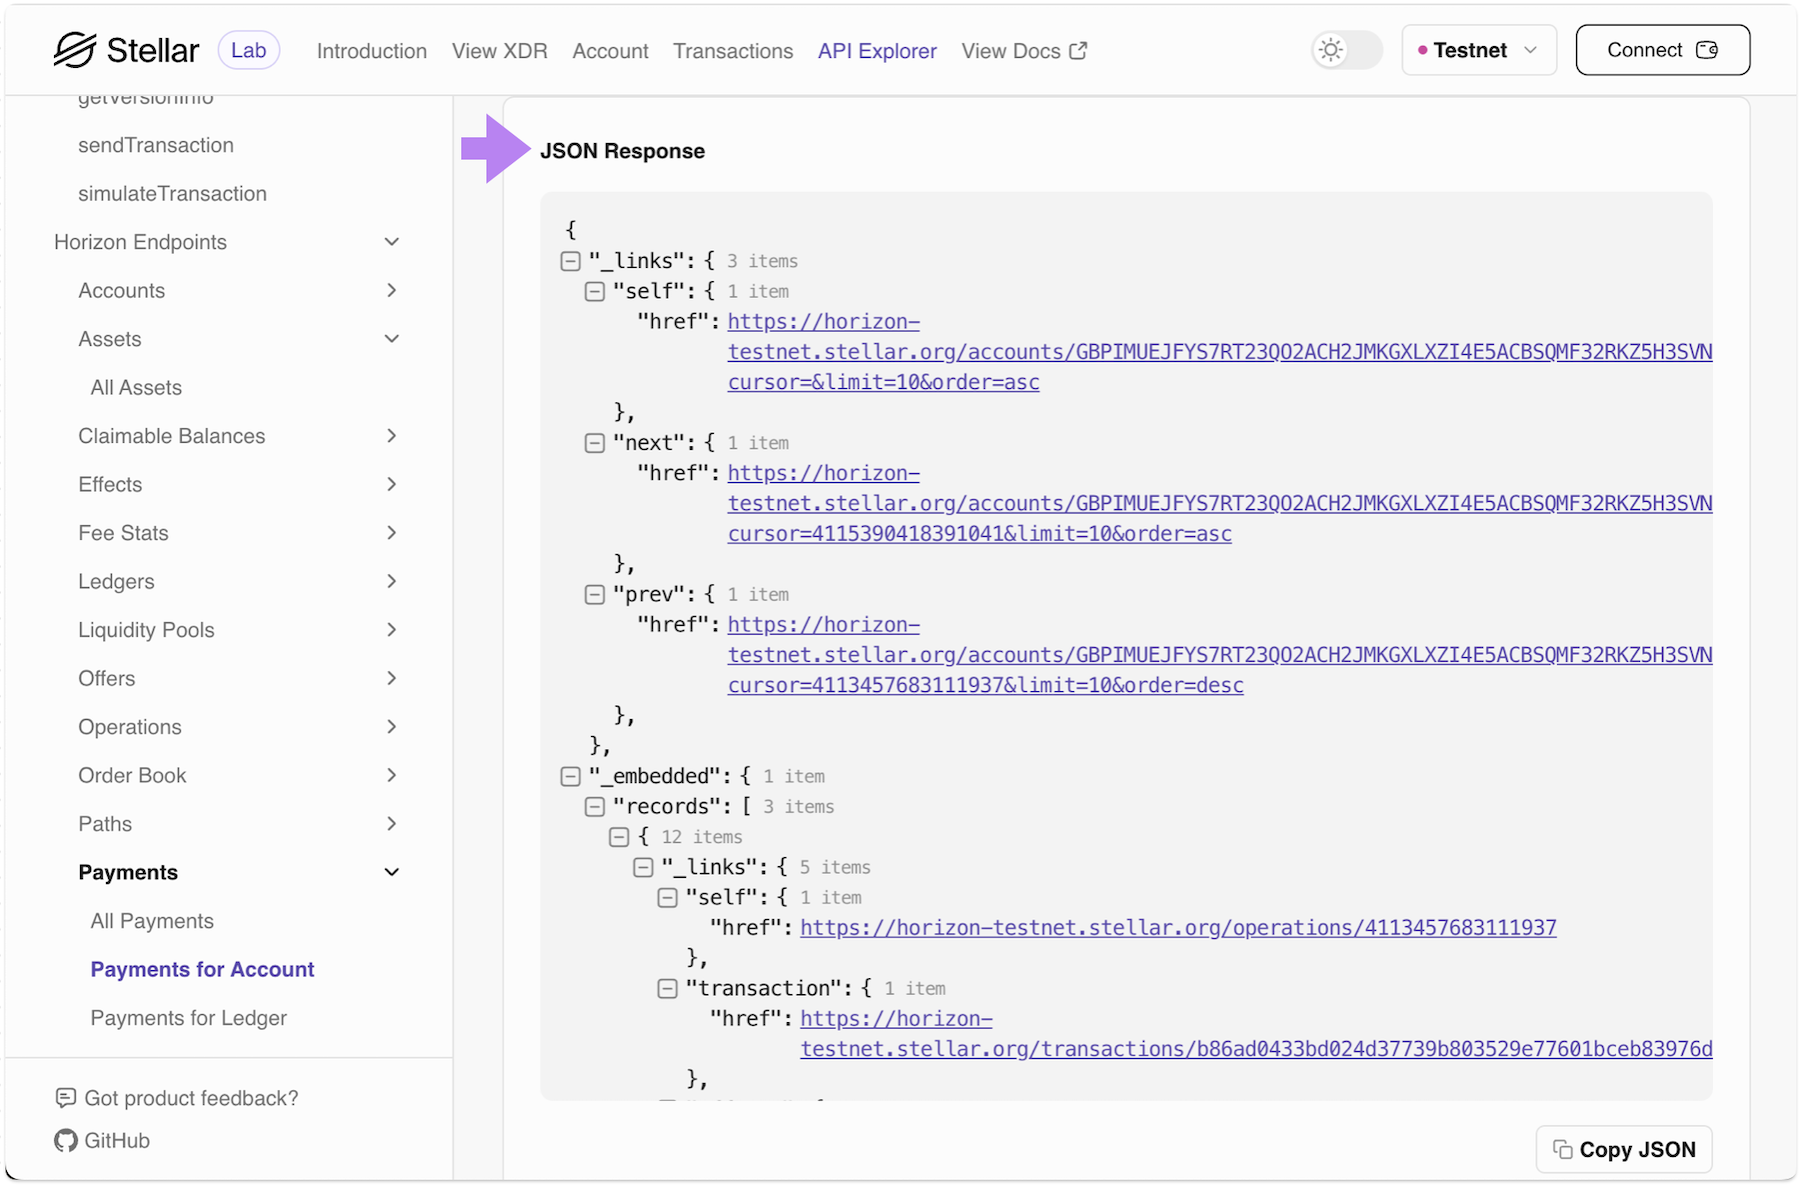Go to View XDR page
This screenshot has height=1186, width=1800.
[x=499, y=51]
